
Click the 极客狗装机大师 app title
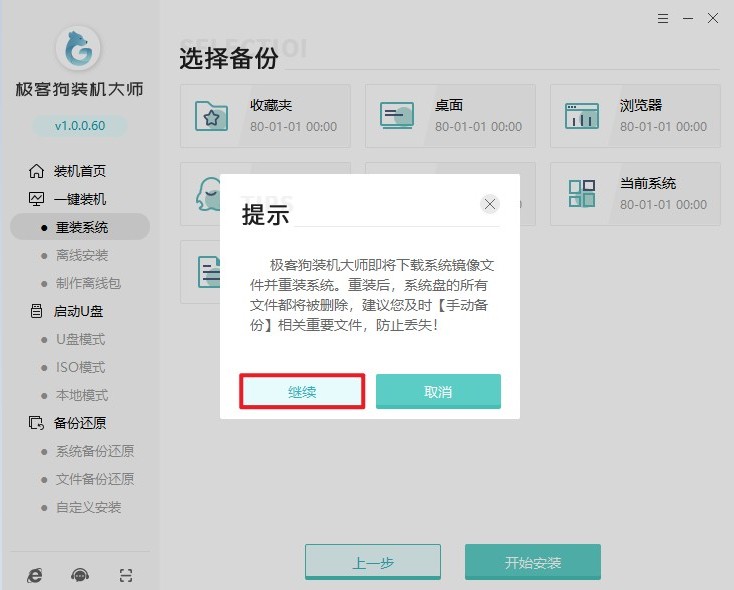click(80, 89)
